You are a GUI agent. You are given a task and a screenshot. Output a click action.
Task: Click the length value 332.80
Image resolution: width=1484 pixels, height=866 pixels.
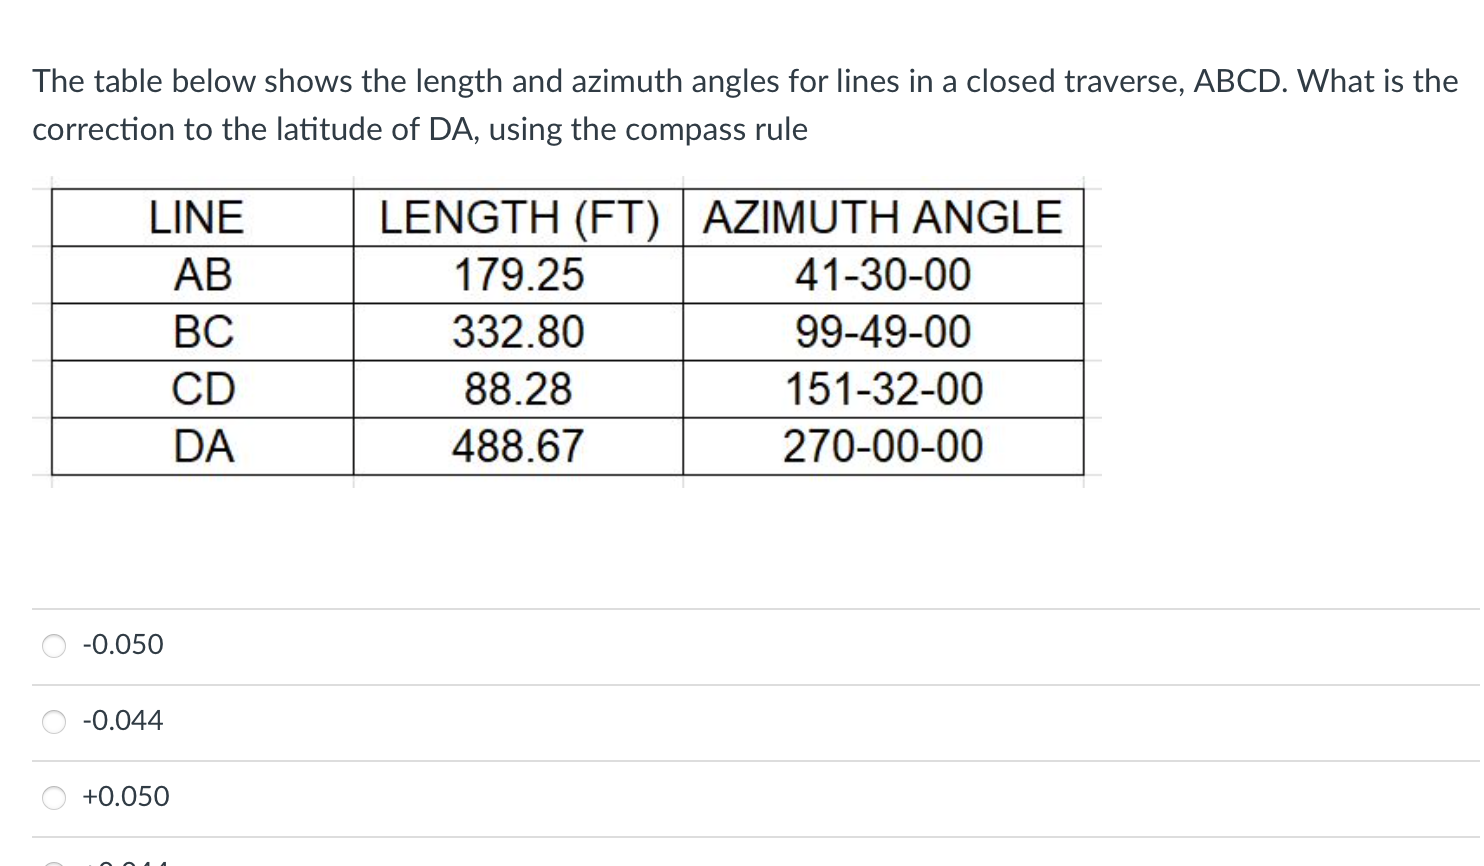coord(519,333)
